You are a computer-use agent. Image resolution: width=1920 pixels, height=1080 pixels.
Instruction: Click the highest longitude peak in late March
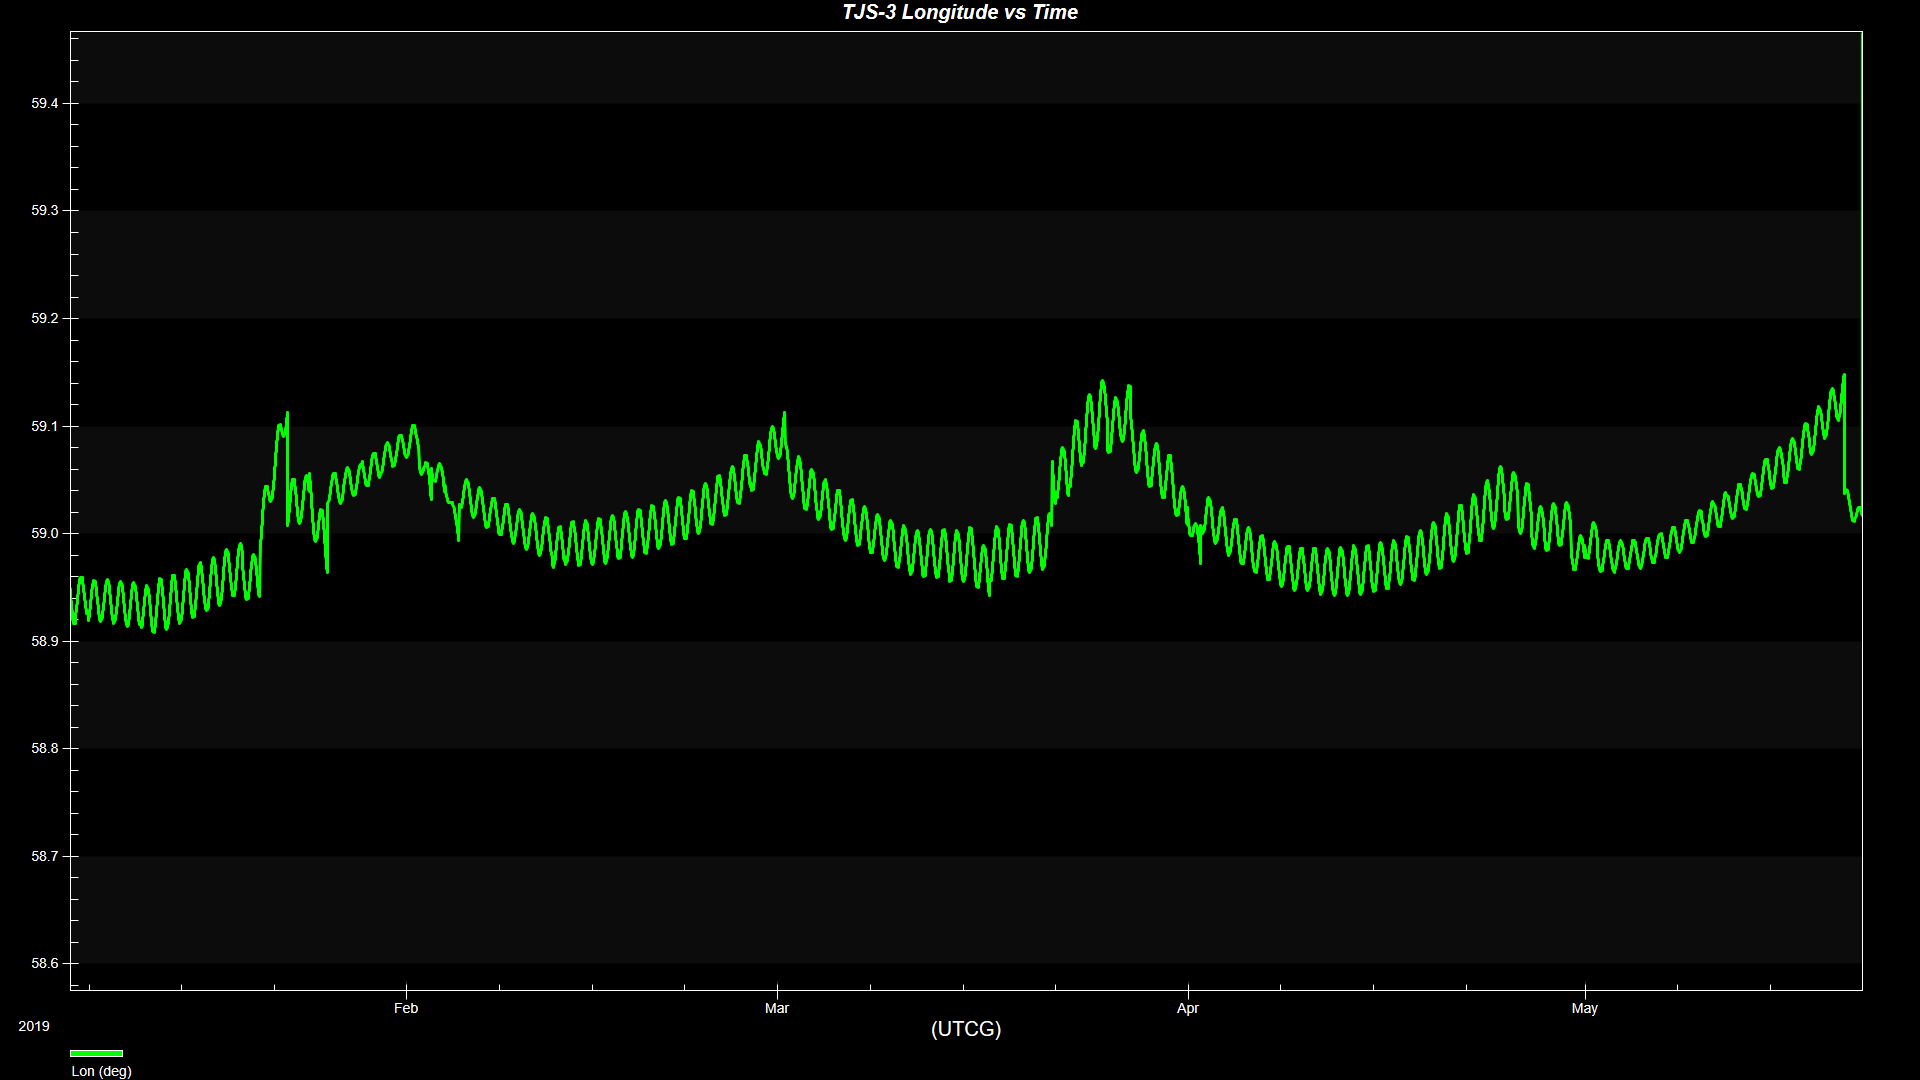click(1102, 382)
